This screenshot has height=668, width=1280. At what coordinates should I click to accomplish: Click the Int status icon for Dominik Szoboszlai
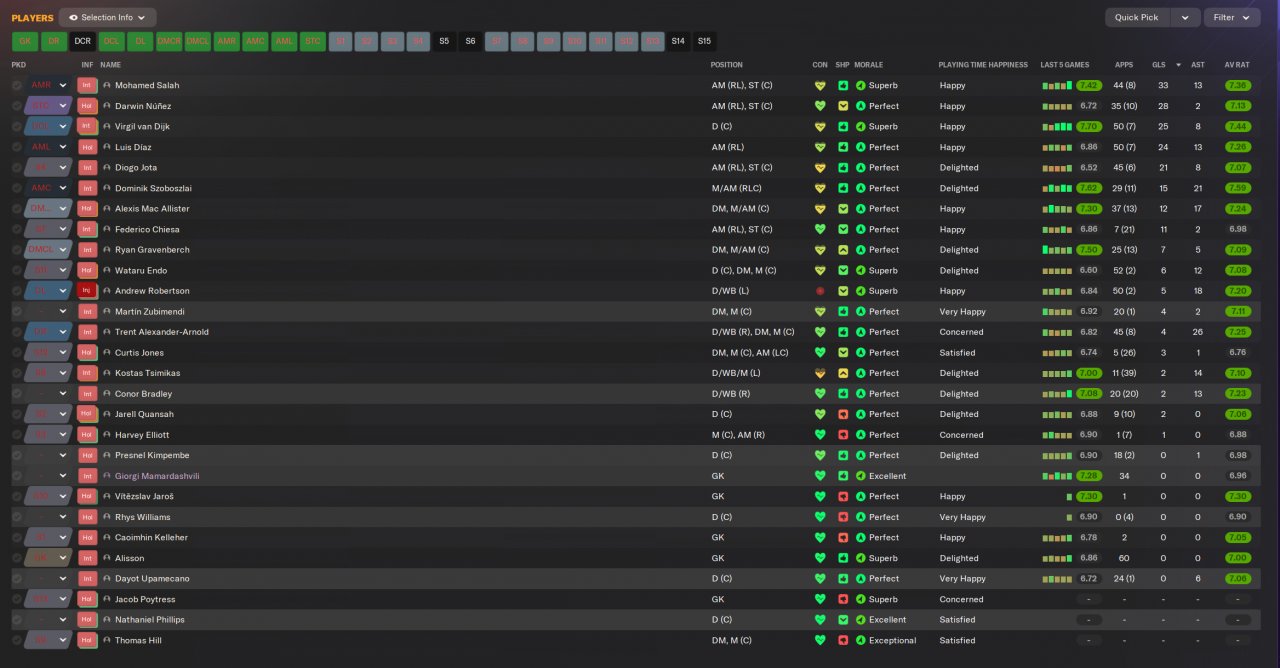coord(87,188)
